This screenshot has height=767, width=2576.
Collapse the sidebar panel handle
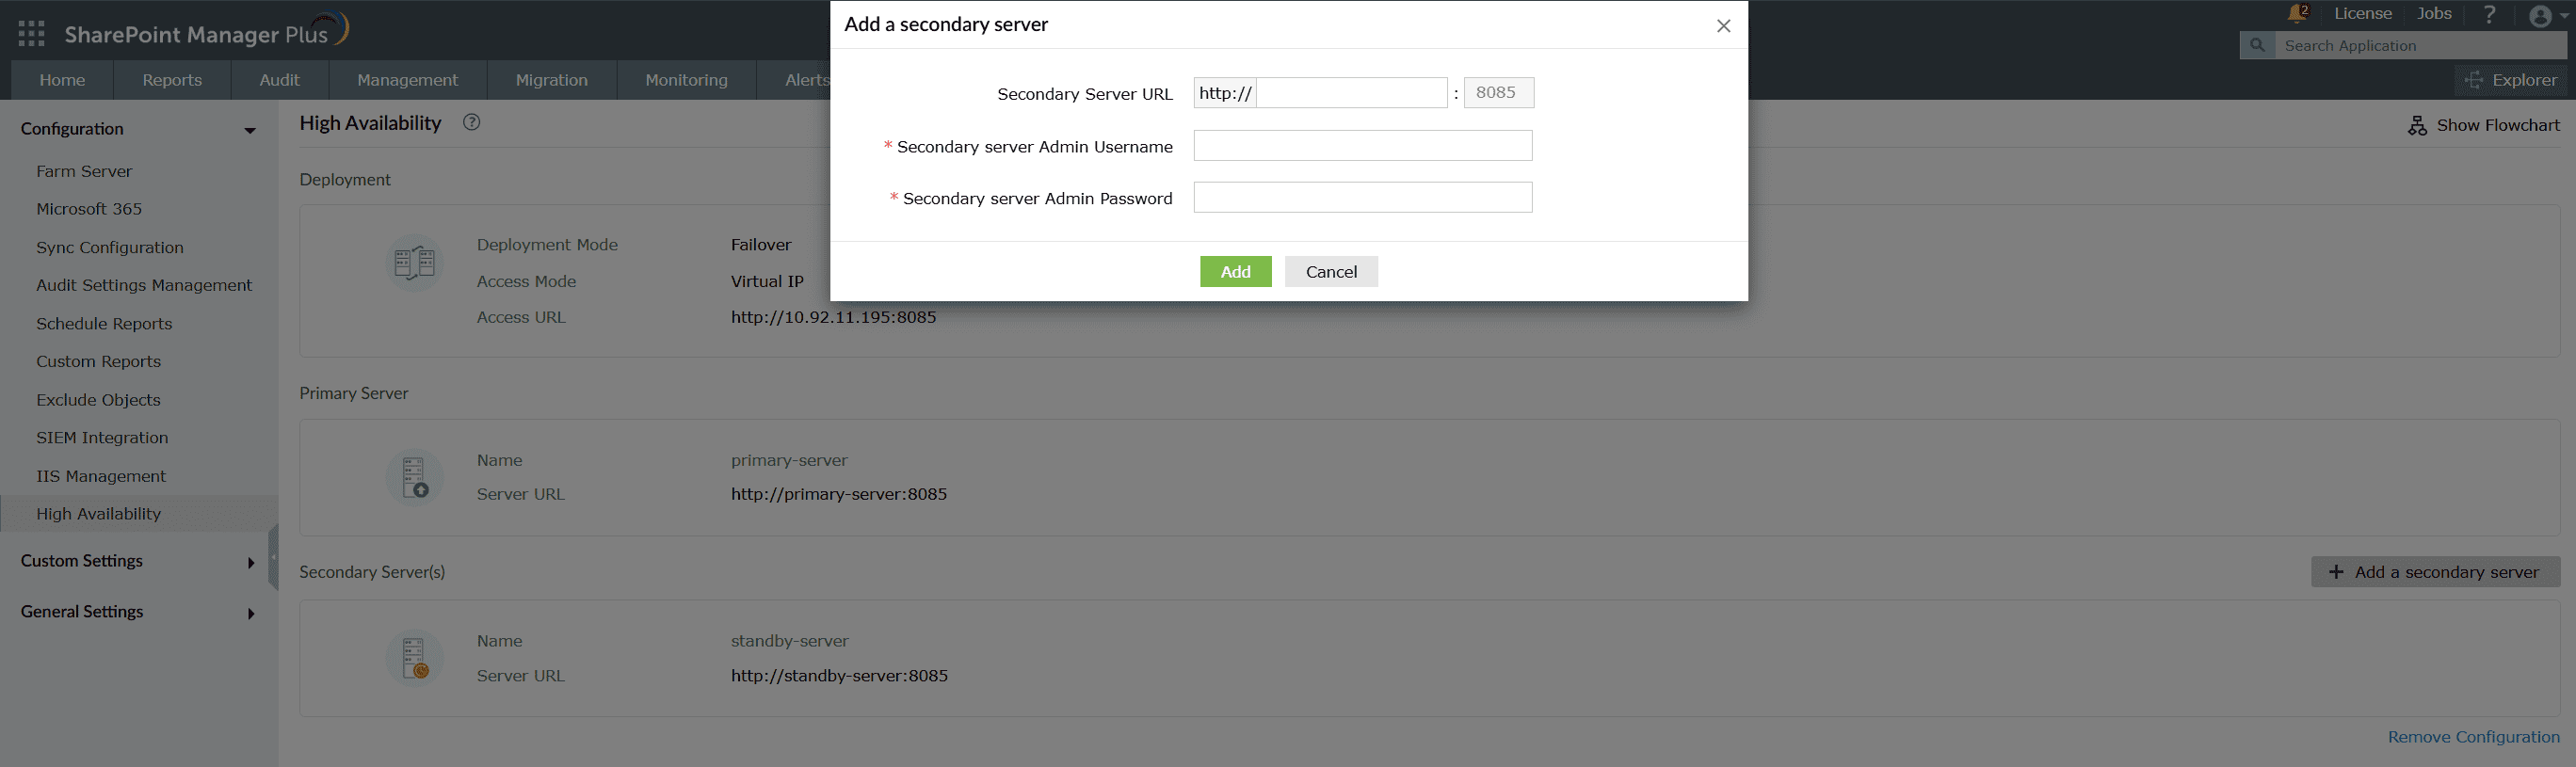click(x=273, y=558)
